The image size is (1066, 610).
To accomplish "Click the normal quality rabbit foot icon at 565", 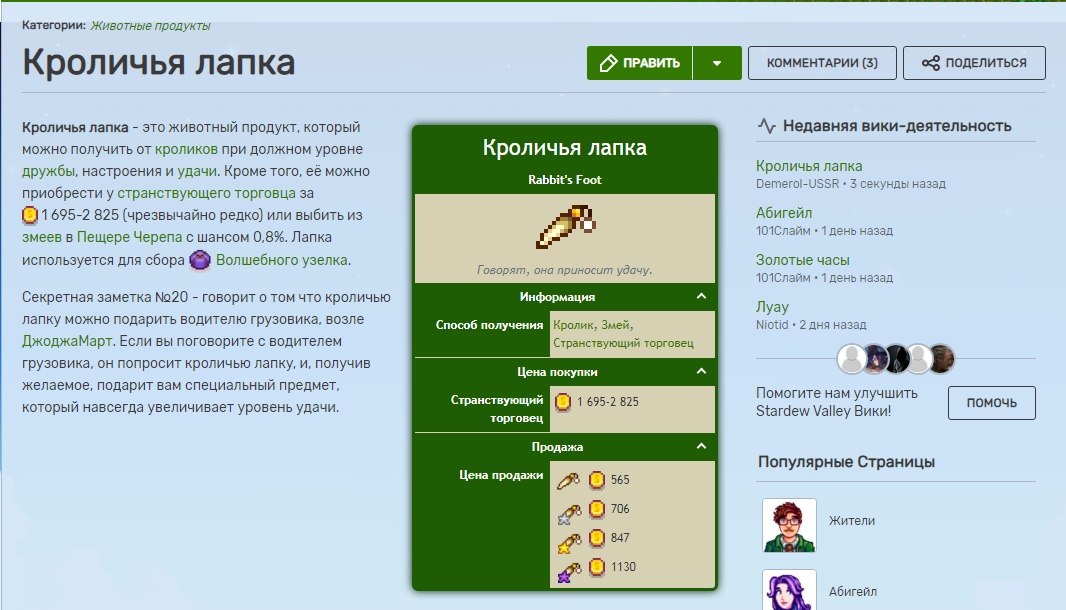I will pos(568,480).
